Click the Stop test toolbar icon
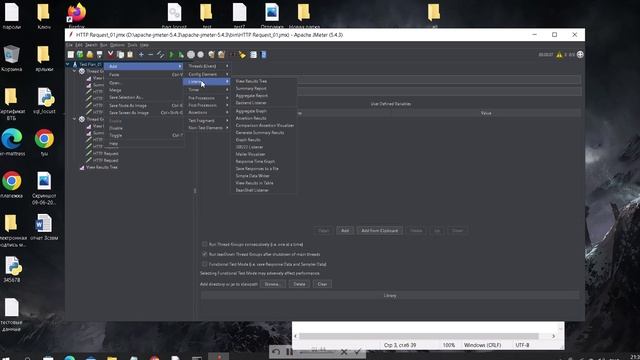 coord(191,55)
